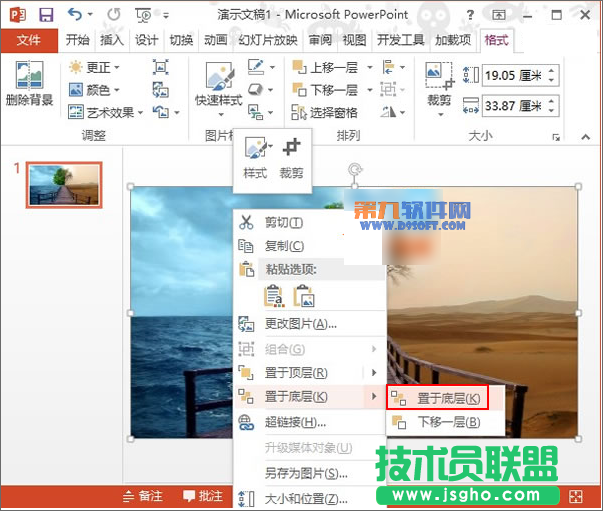Viewport: 603px width, 511px height.
Task: Open Ribbon Display Options icon
Action: click(499, 15)
